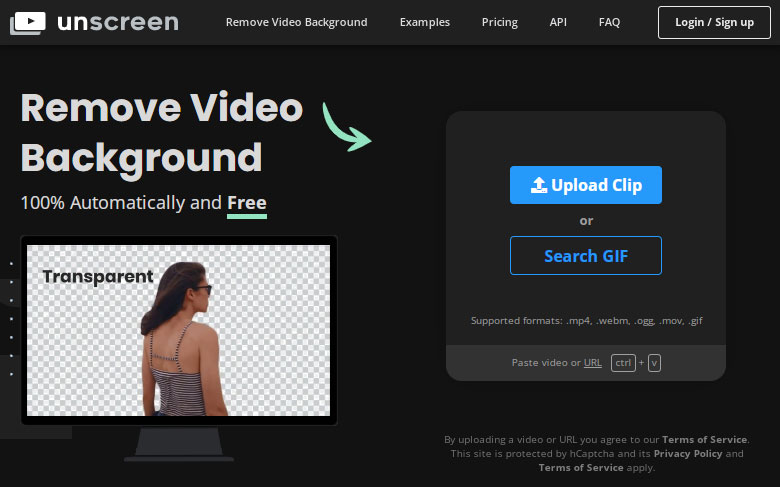Click the Login / Sign up button
The width and height of the screenshot is (780, 487).
(714, 22)
